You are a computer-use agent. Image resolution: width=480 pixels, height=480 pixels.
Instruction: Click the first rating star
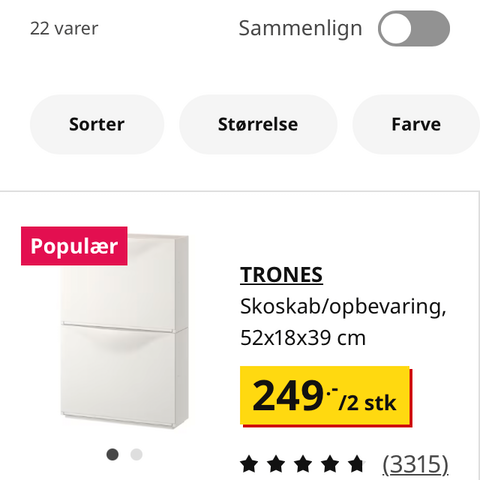point(249,464)
